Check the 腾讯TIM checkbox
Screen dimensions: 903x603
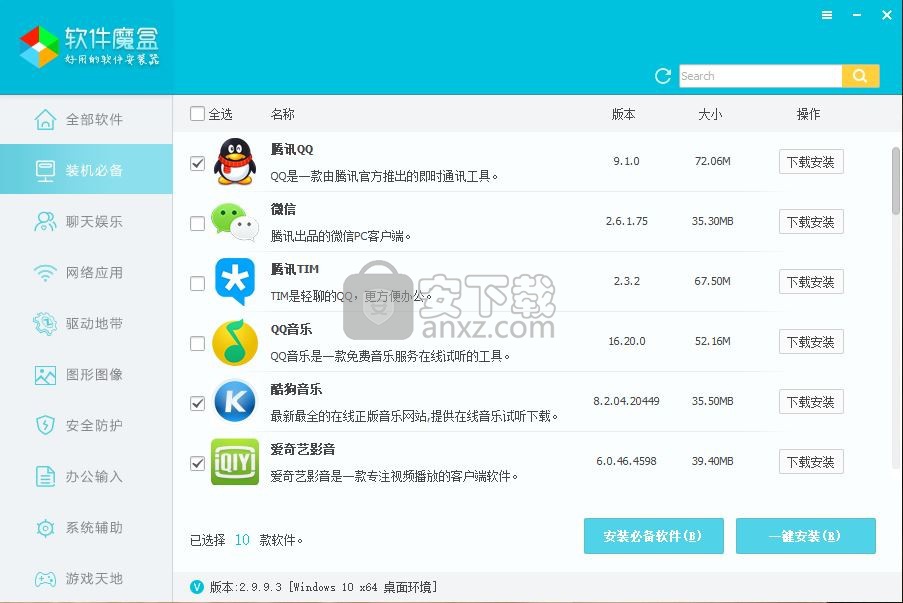point(197,283)
